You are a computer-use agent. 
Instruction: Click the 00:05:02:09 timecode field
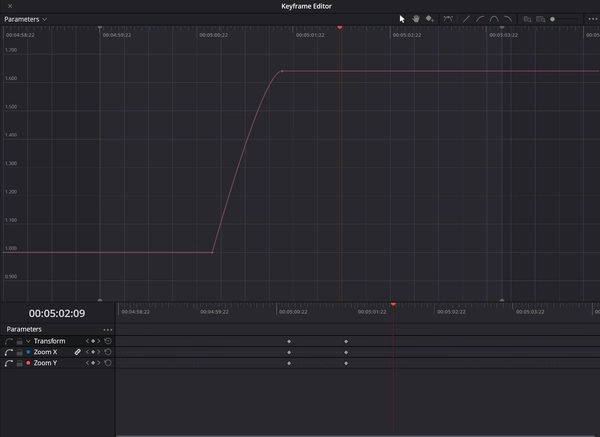point(57,313)
